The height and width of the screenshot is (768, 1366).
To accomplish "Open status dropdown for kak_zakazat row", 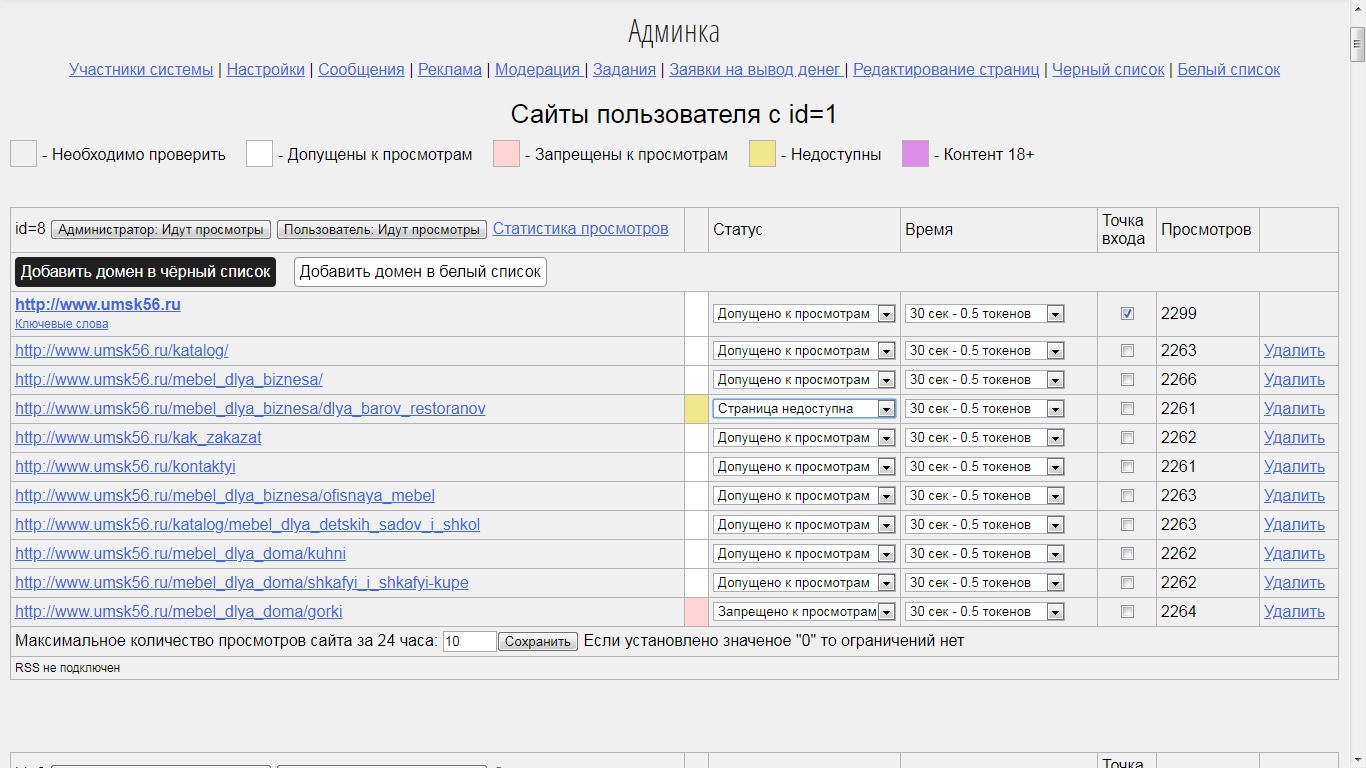I will (804, 438).
